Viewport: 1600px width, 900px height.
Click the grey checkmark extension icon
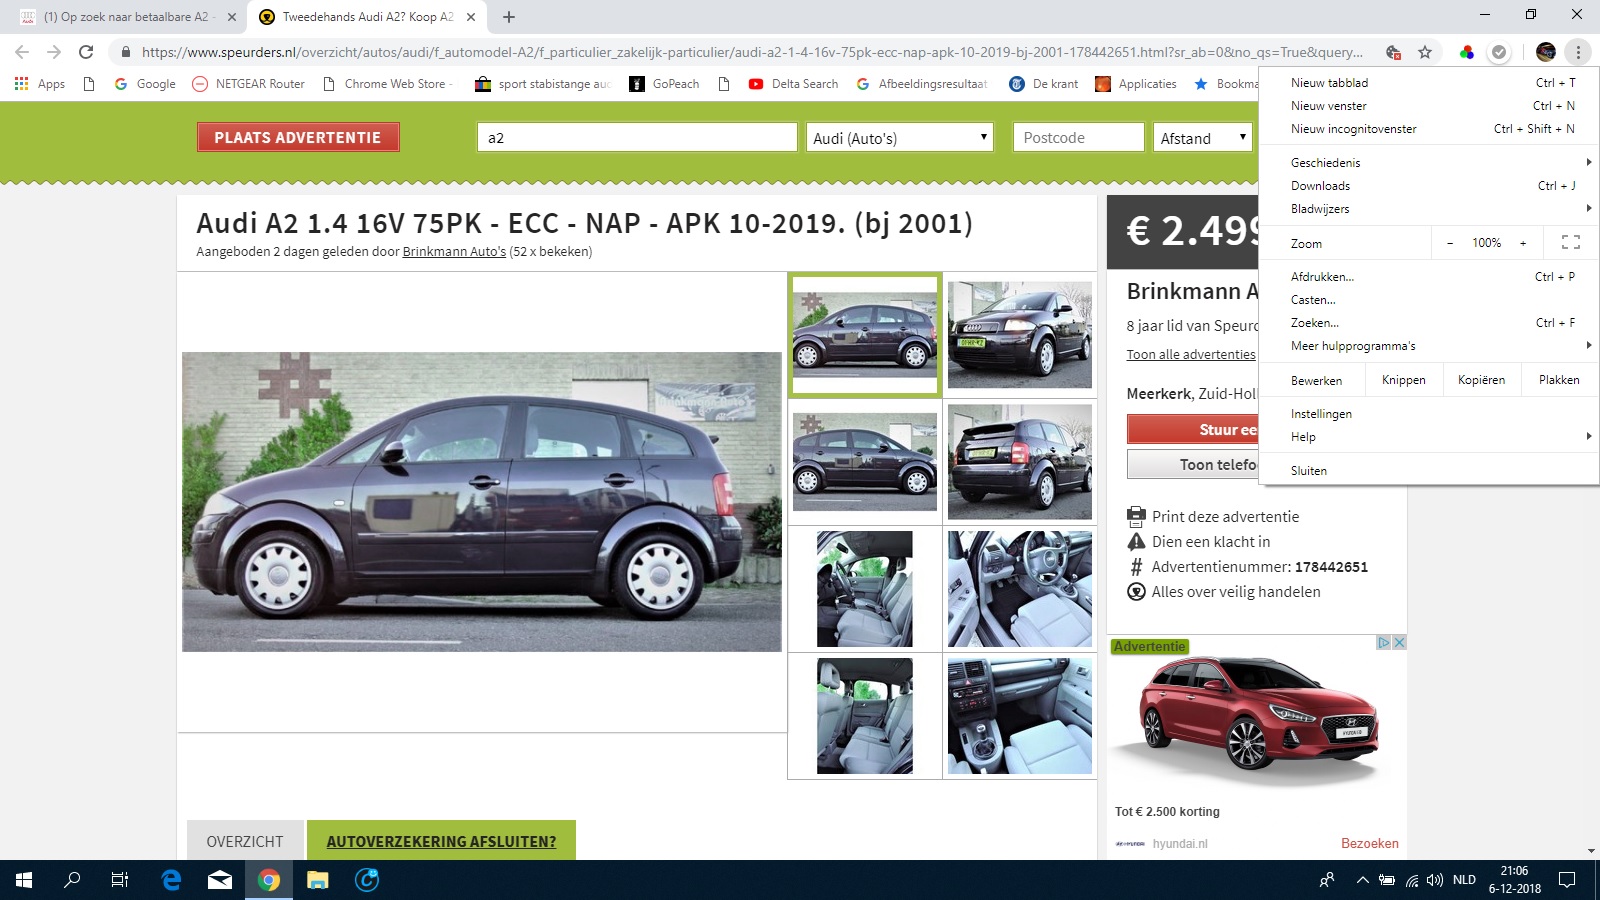point(1499,52)
